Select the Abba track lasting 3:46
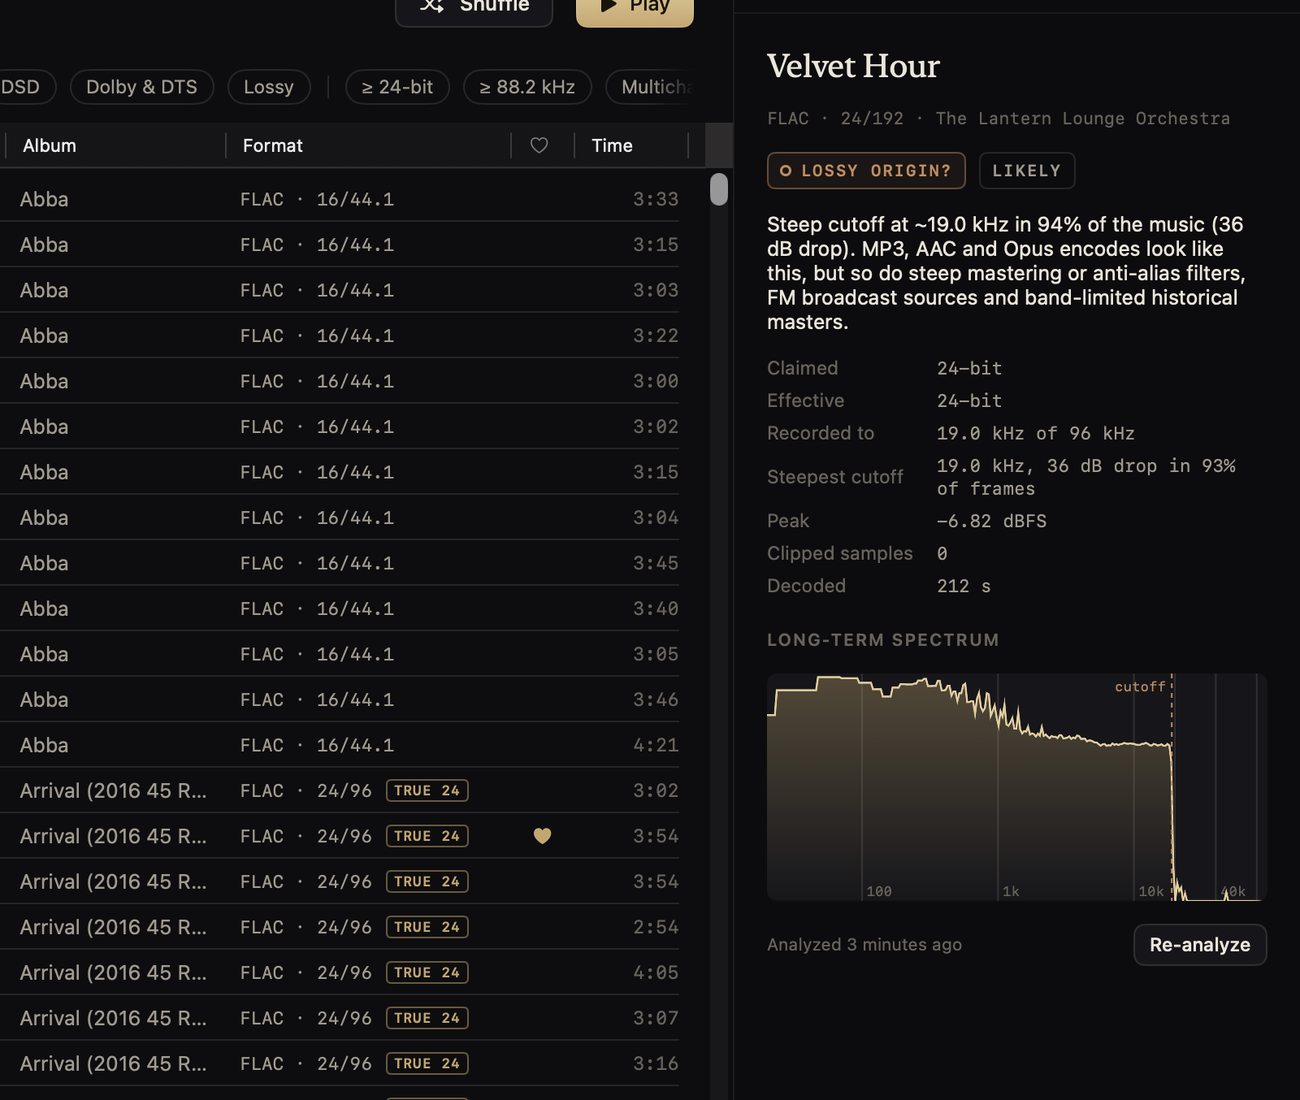The width and height of the screenshot is (1300, 1100). click(x=340, y=700)
